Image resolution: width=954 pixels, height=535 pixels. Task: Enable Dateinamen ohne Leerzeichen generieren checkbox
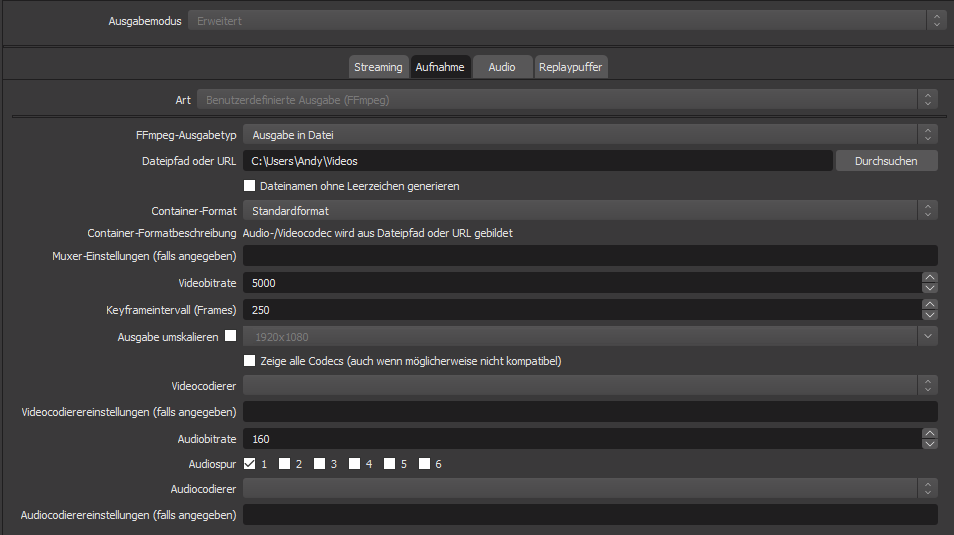tap(250, 186)
